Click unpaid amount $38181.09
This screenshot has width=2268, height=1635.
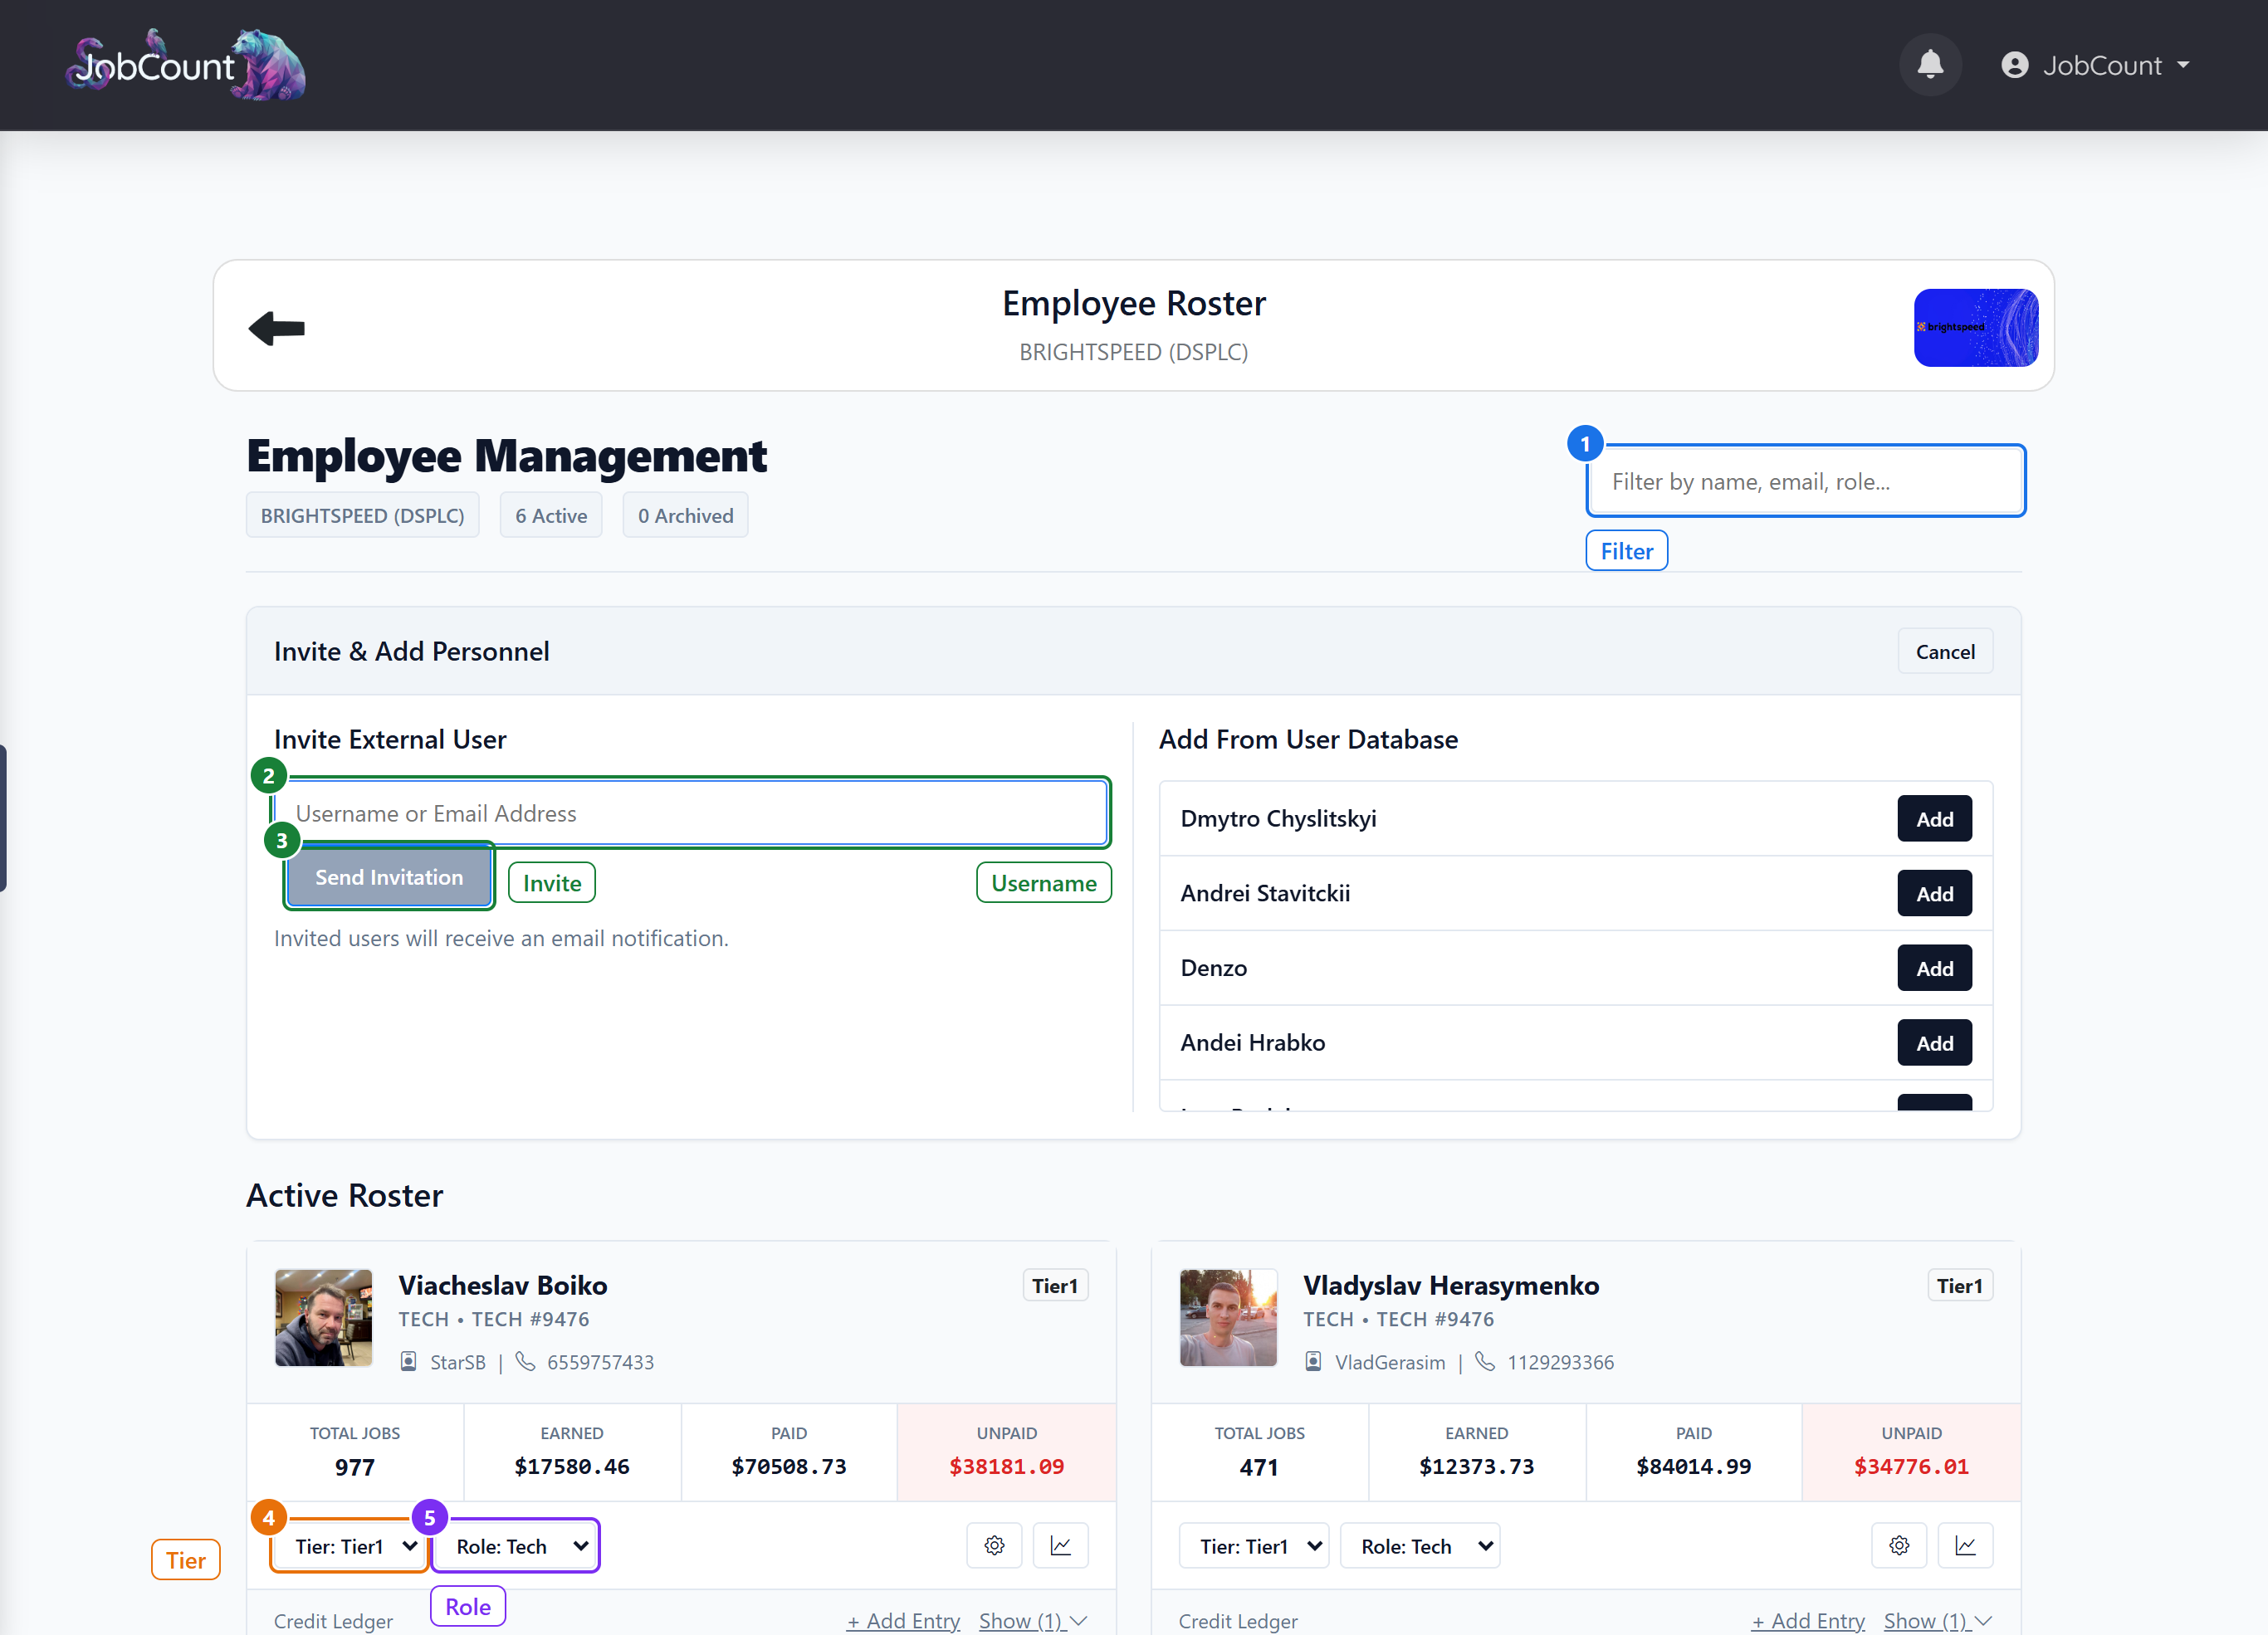[1006, 1466]
